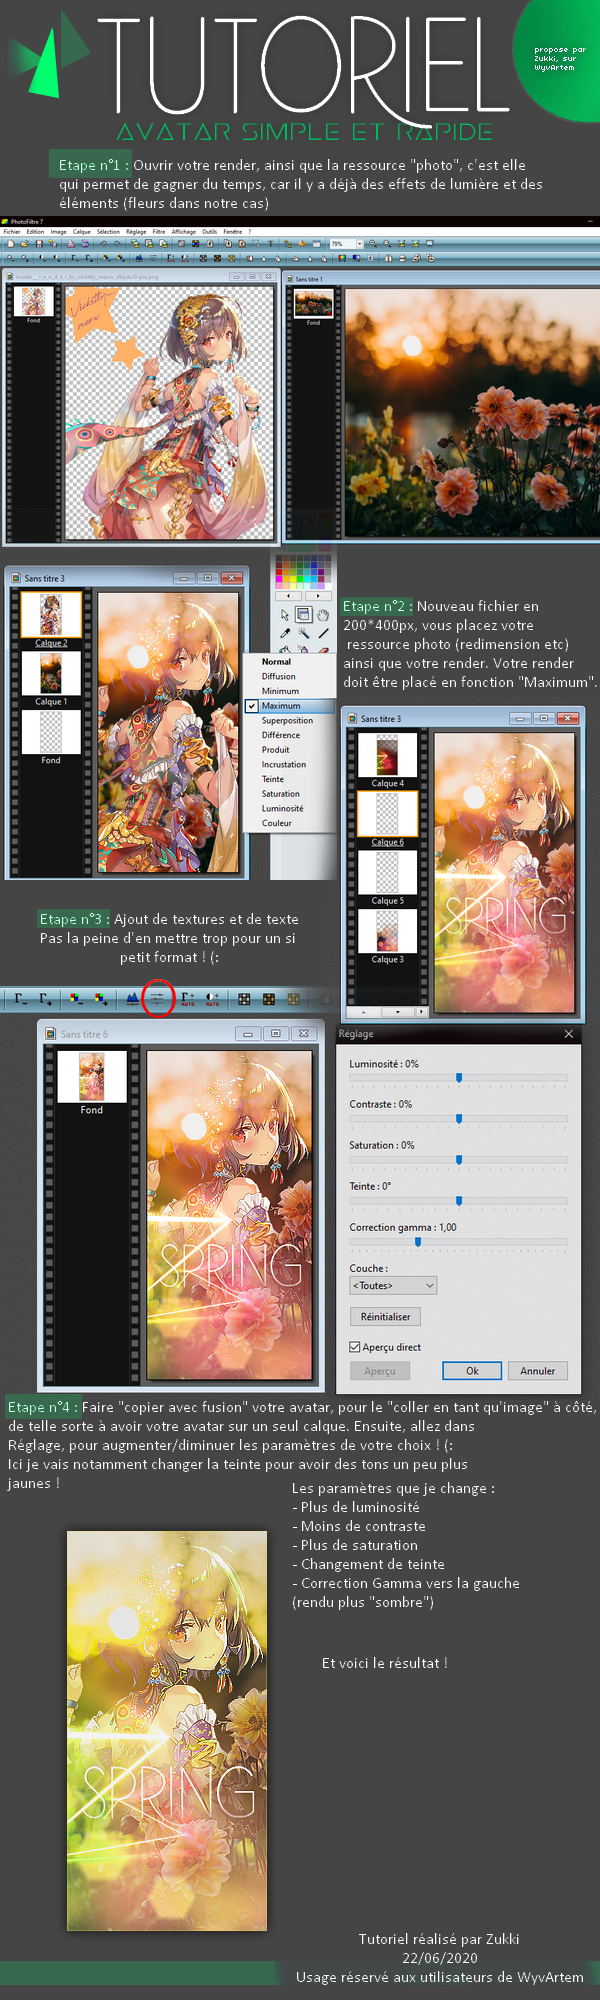This screenshot has height=2000, width=600.
Task: Click the Réinitialiser button
Action: [385, 1317]
